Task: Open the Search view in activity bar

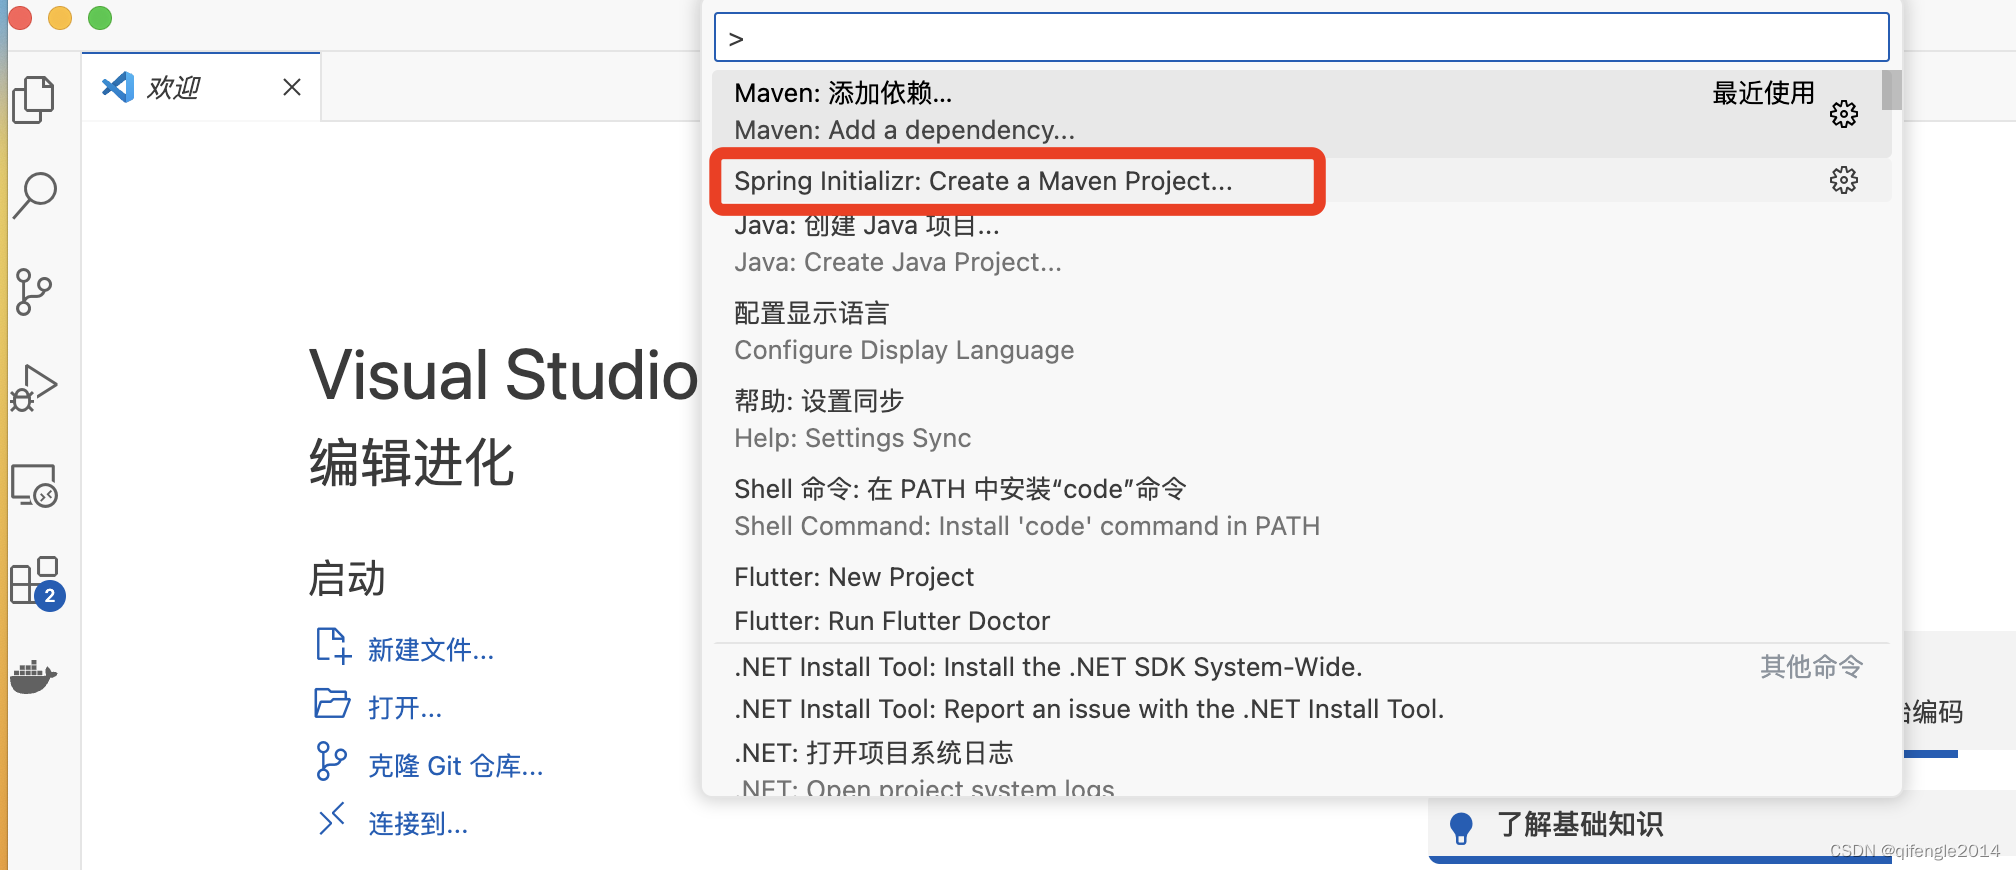Action: (35, 195)
